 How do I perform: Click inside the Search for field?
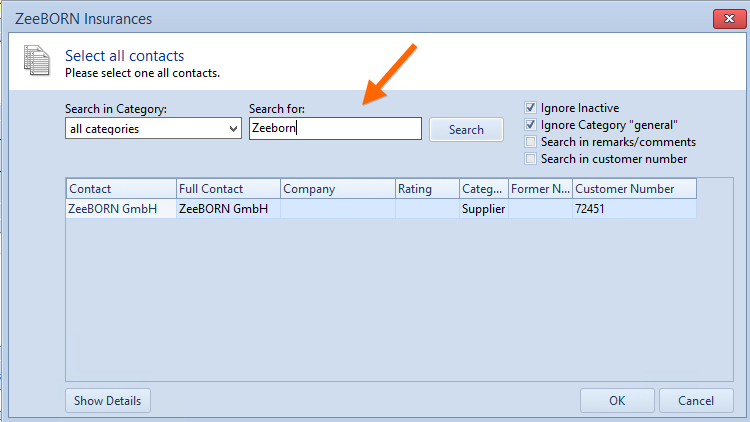coord(335,128)
